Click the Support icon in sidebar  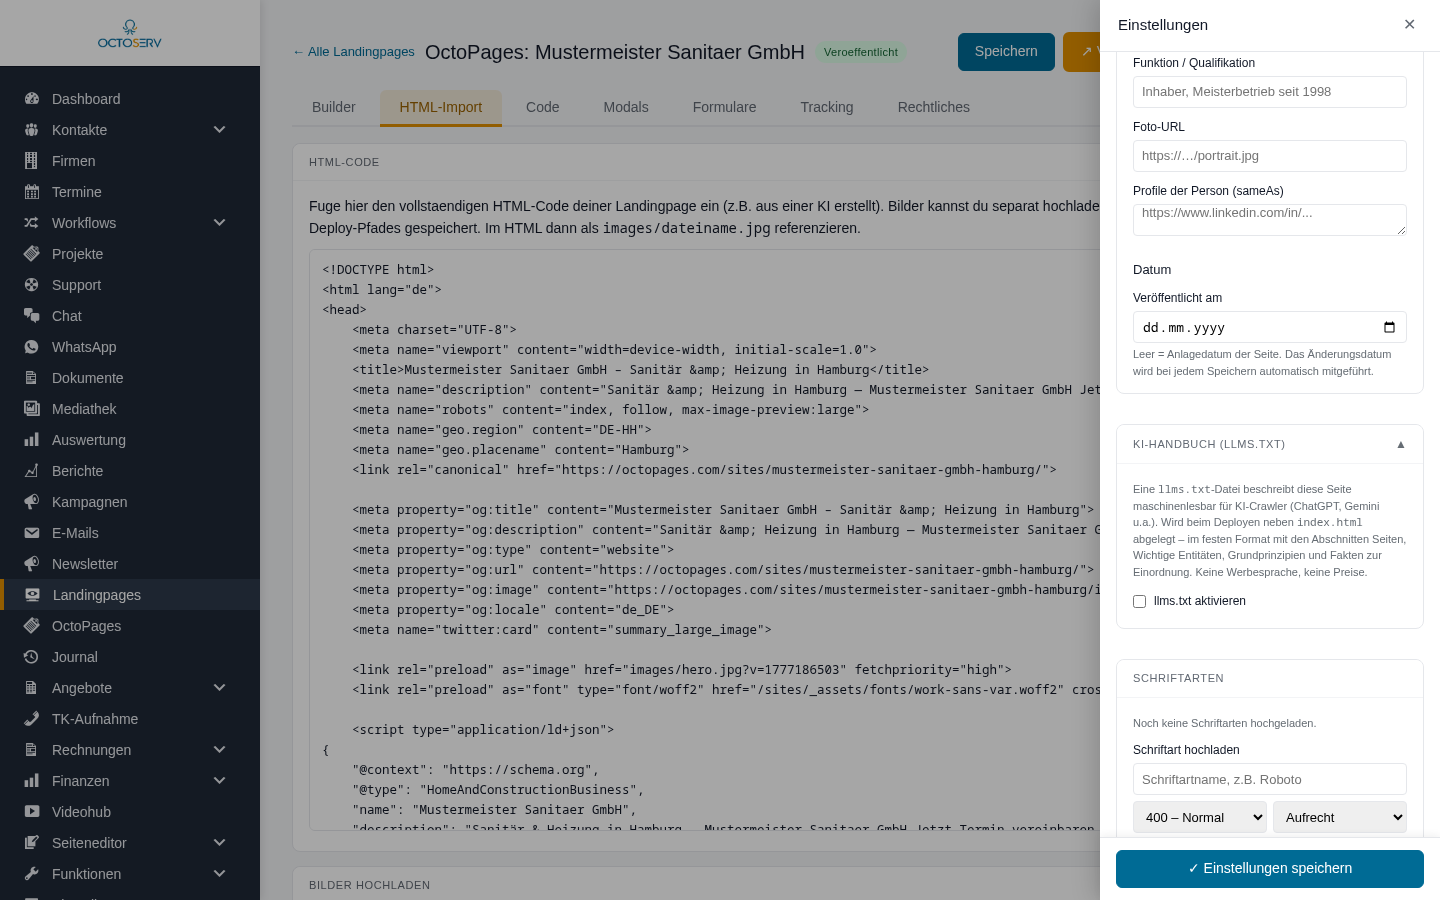tap(32, 285)
